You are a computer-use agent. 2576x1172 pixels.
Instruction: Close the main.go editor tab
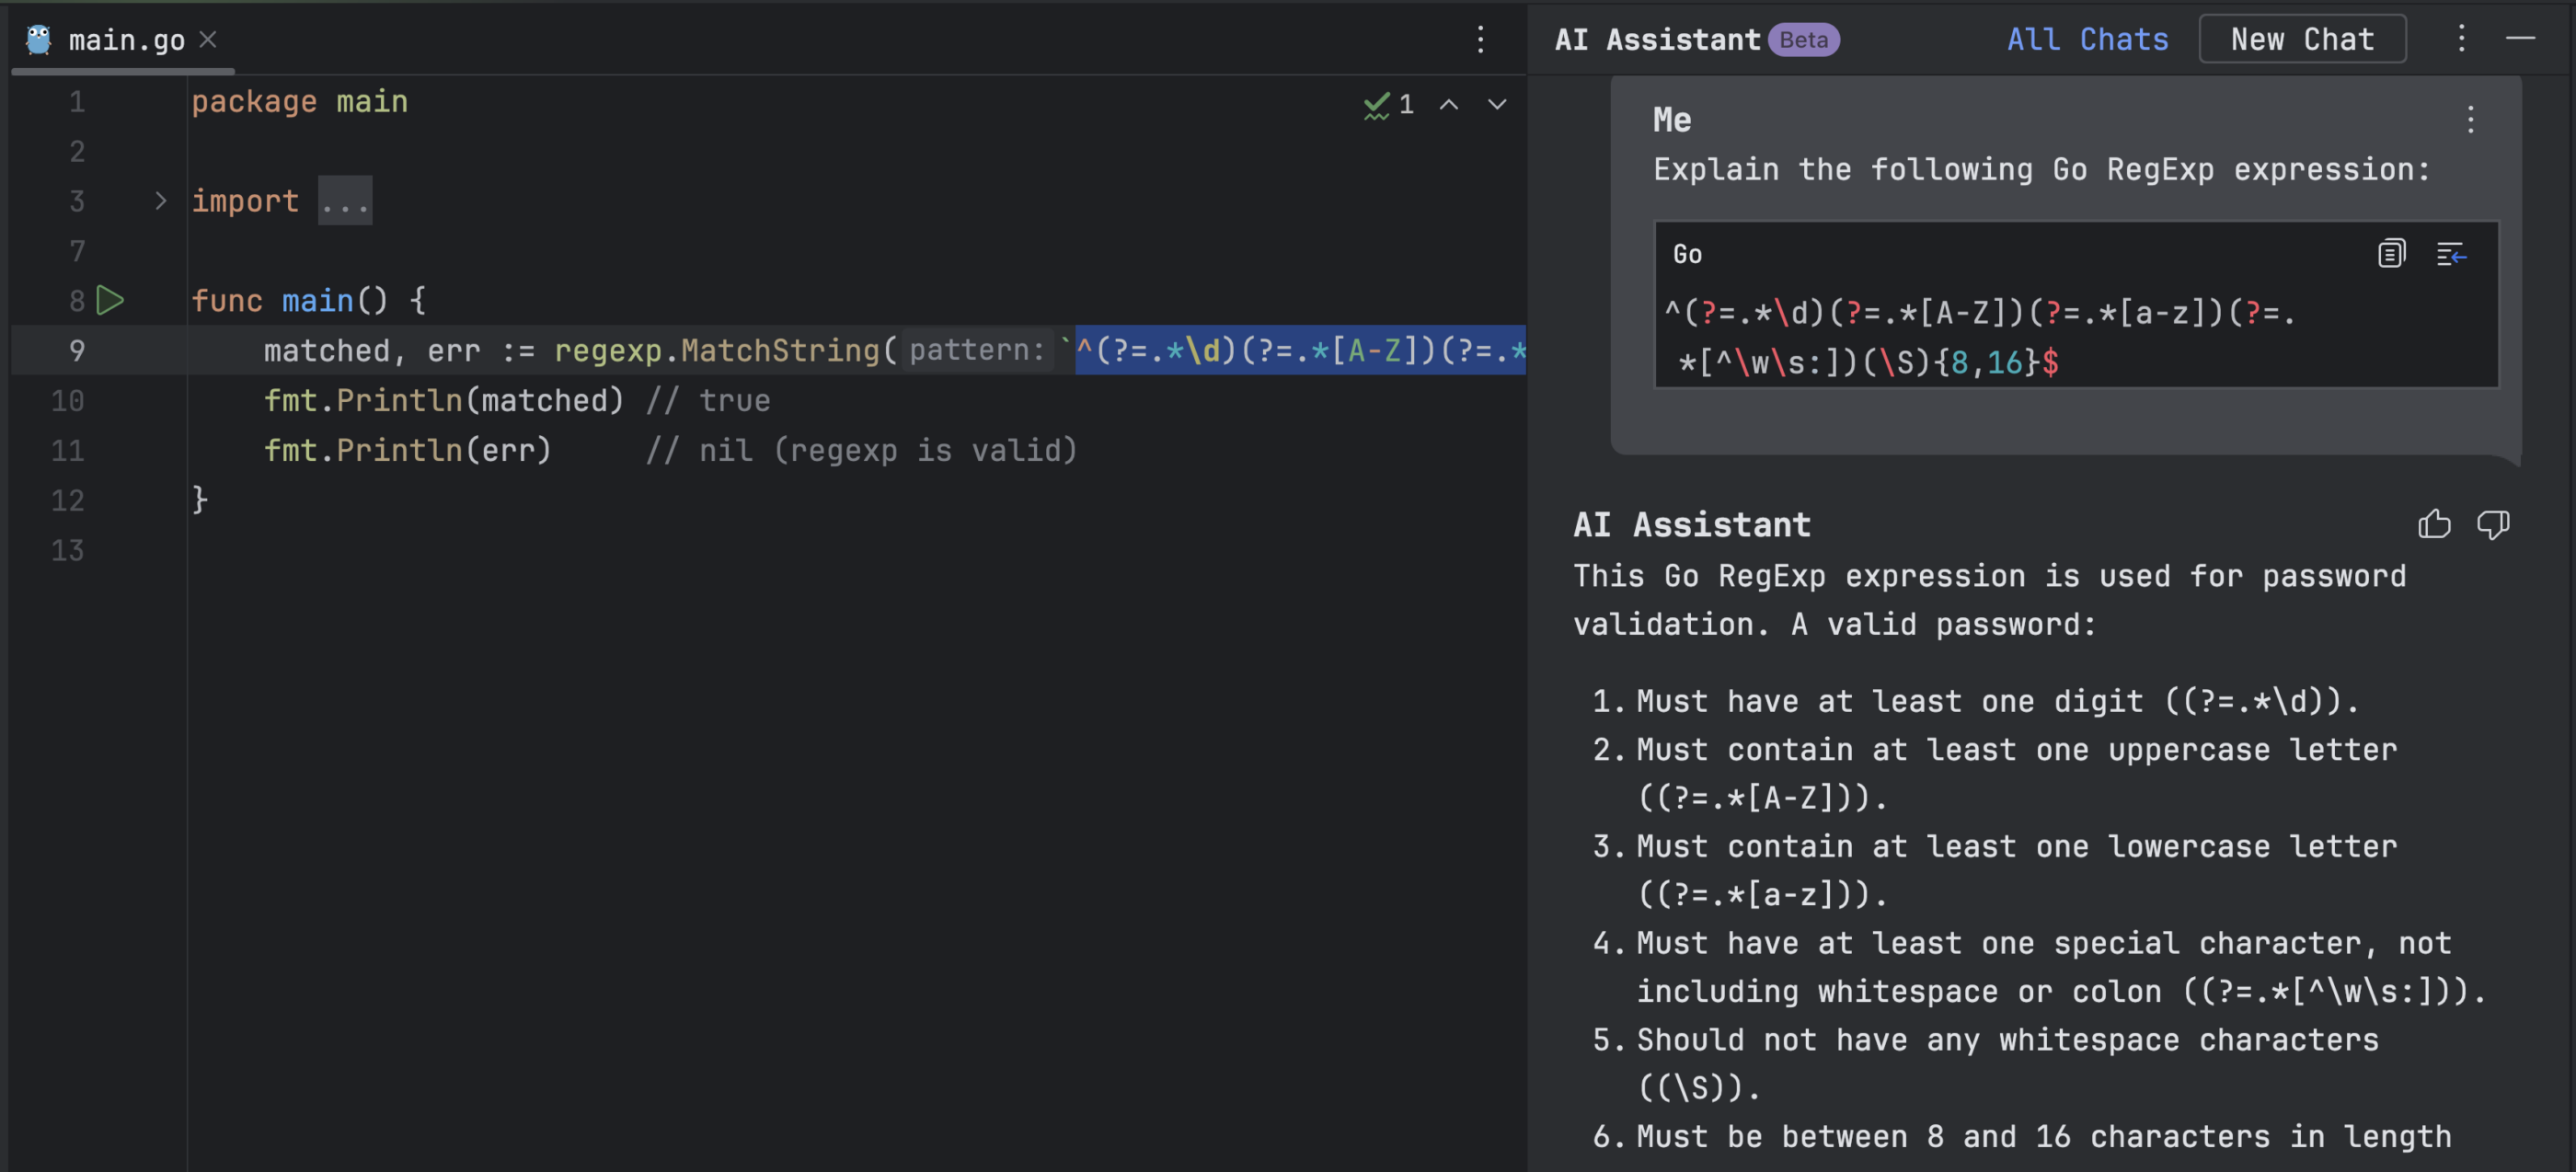pos(208,39)
